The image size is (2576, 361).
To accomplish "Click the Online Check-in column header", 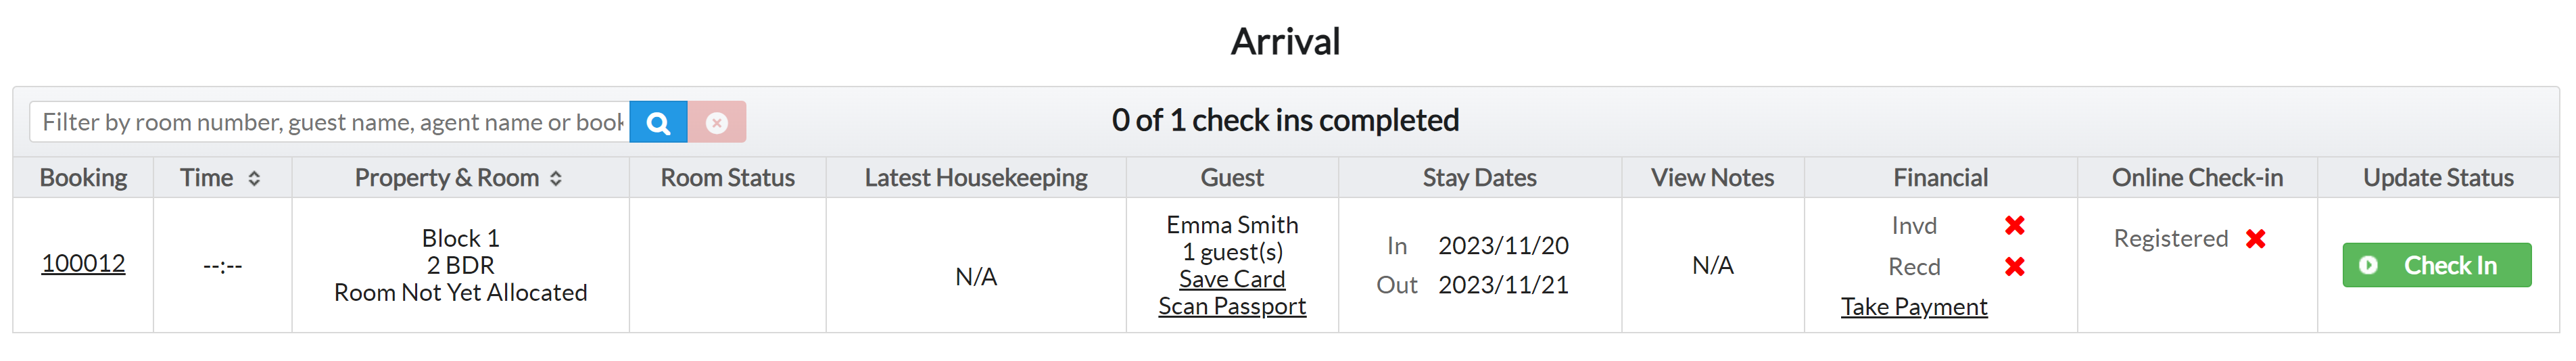I will click(x=2196, y=178).
